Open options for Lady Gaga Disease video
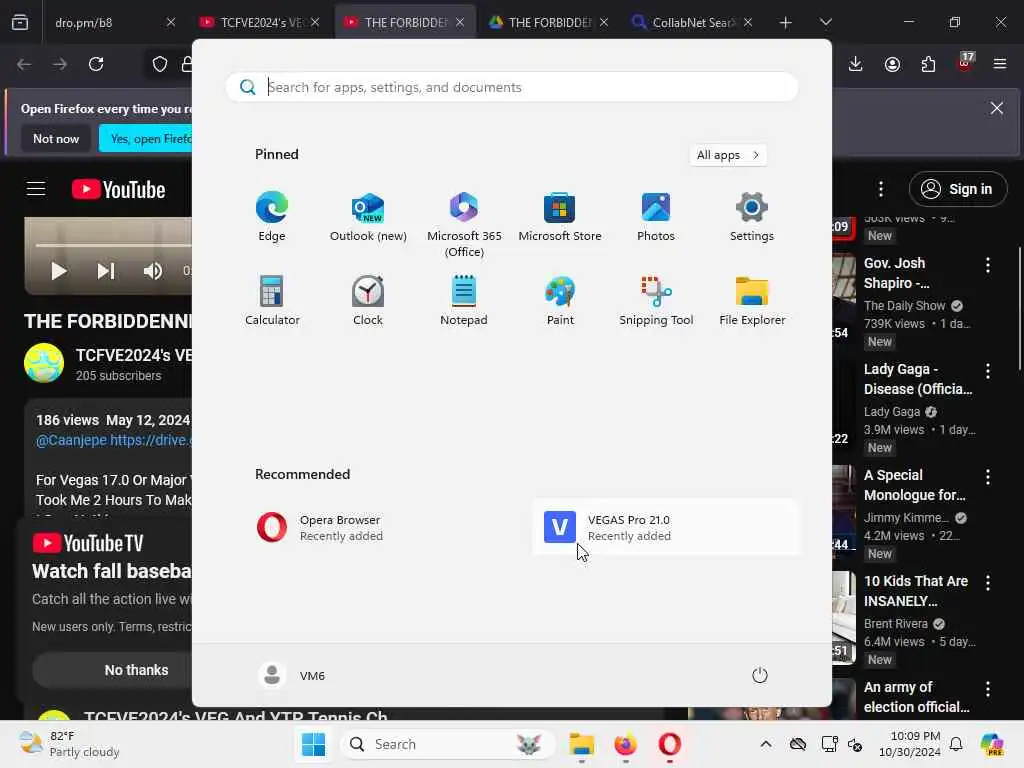 (987, 371)
